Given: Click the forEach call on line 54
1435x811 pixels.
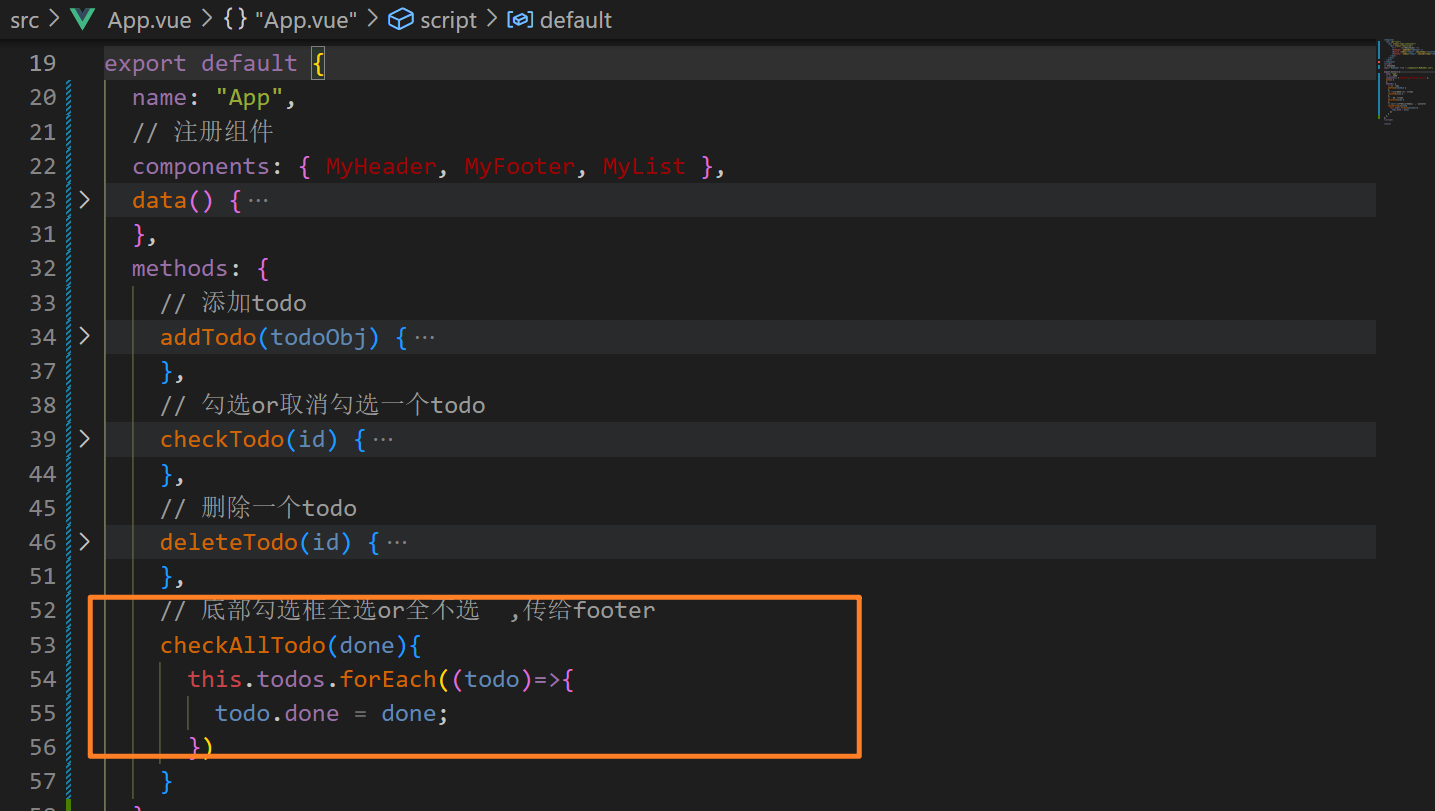Looking at the screenshot, I should [388, 679].
